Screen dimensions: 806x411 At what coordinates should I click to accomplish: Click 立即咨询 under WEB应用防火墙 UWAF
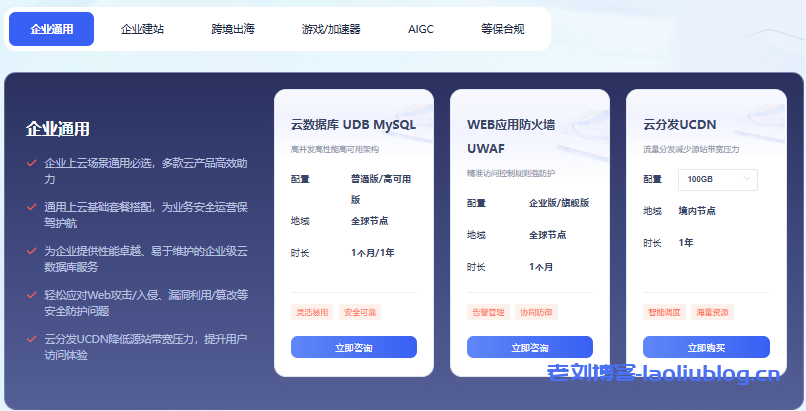coord(530,347)
